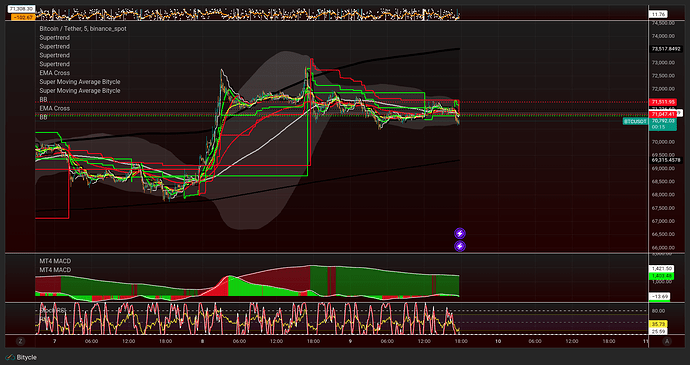Click the -13.69 MACD value label

click(x=660, y=296)
